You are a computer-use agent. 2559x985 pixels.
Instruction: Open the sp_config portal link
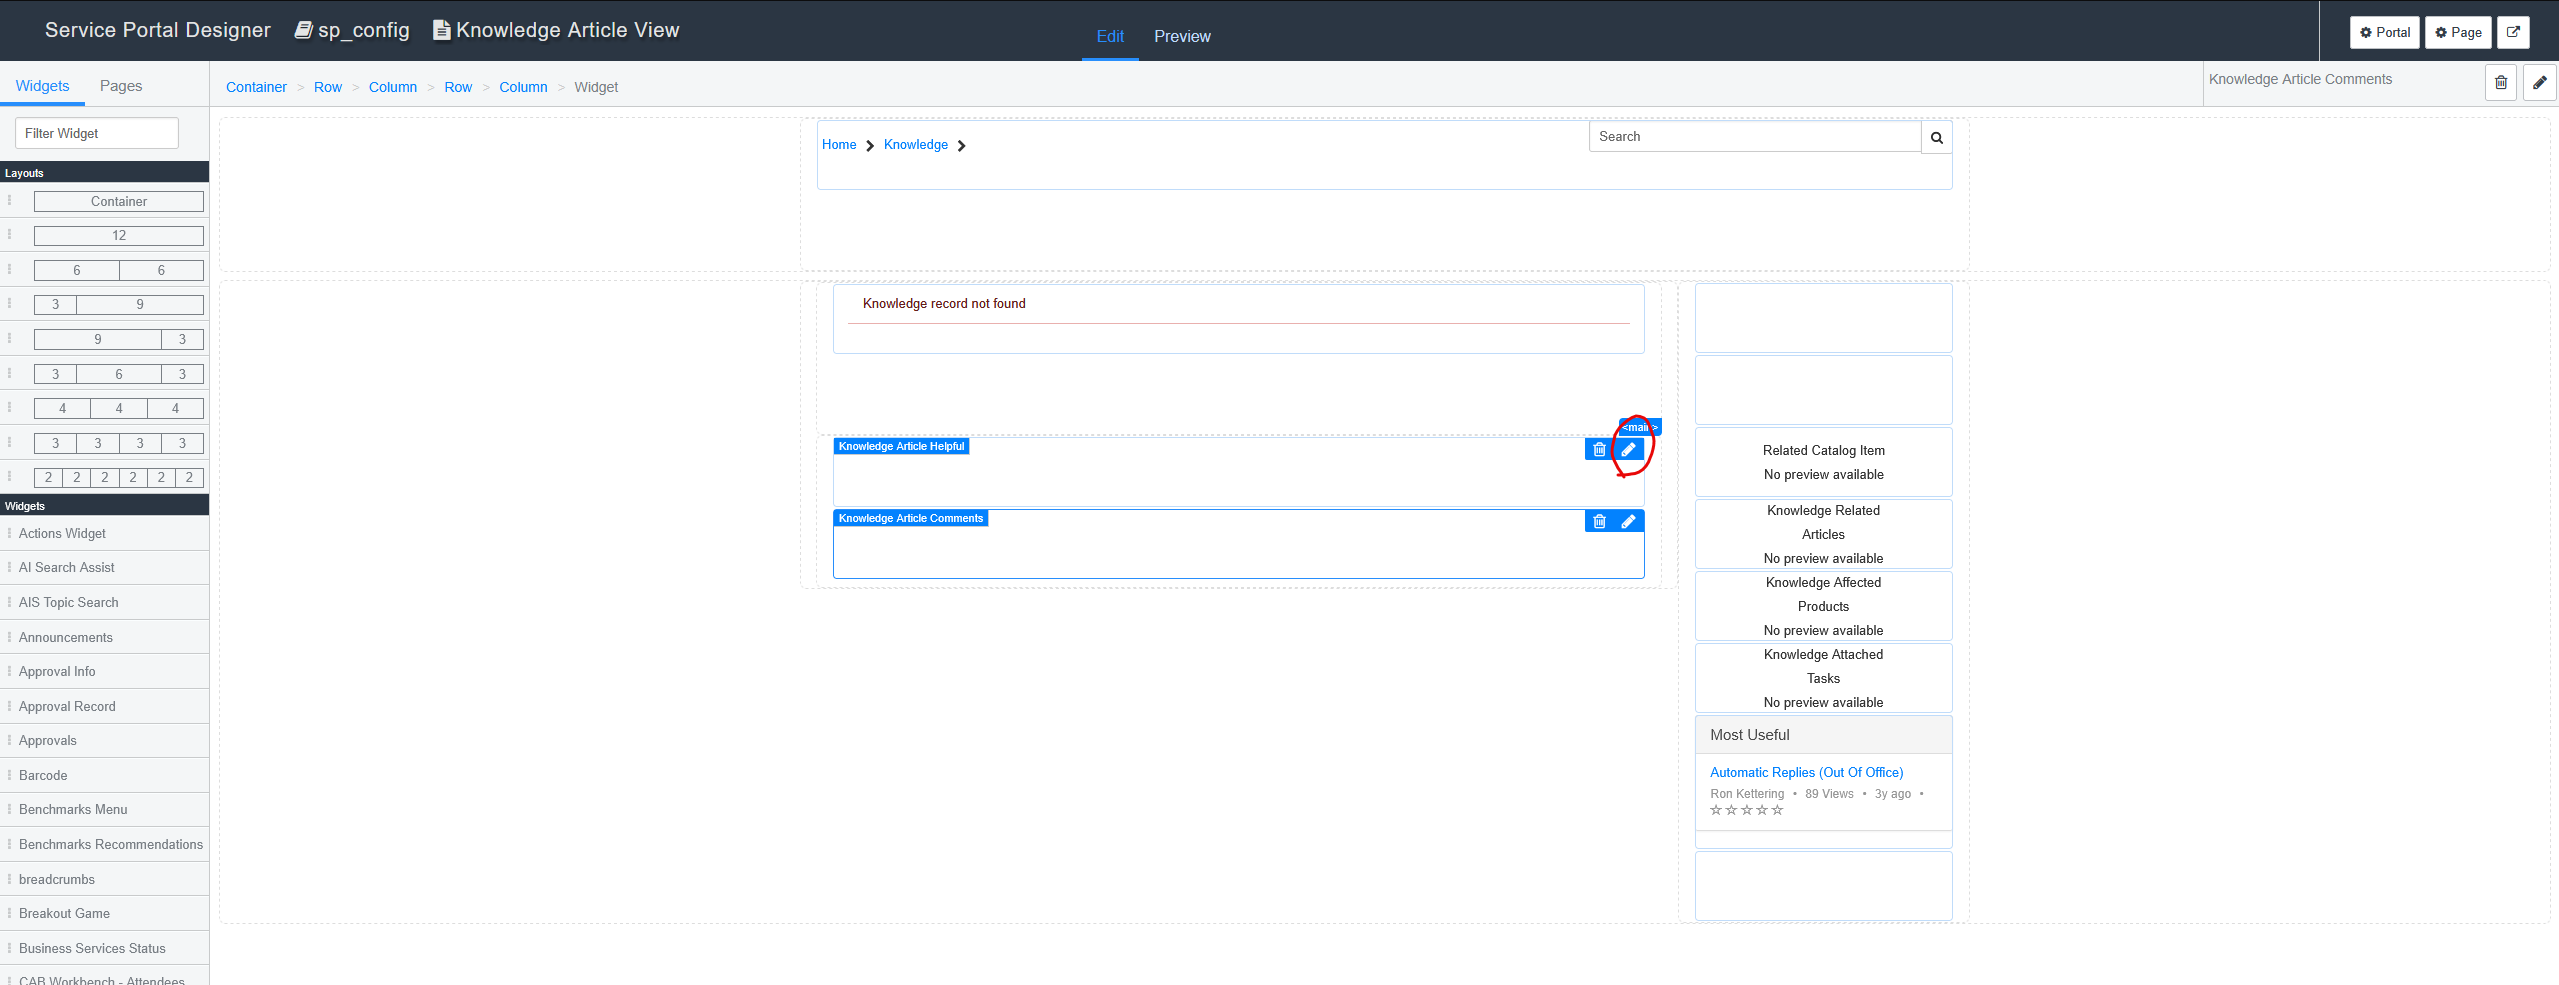pos(352,31)
